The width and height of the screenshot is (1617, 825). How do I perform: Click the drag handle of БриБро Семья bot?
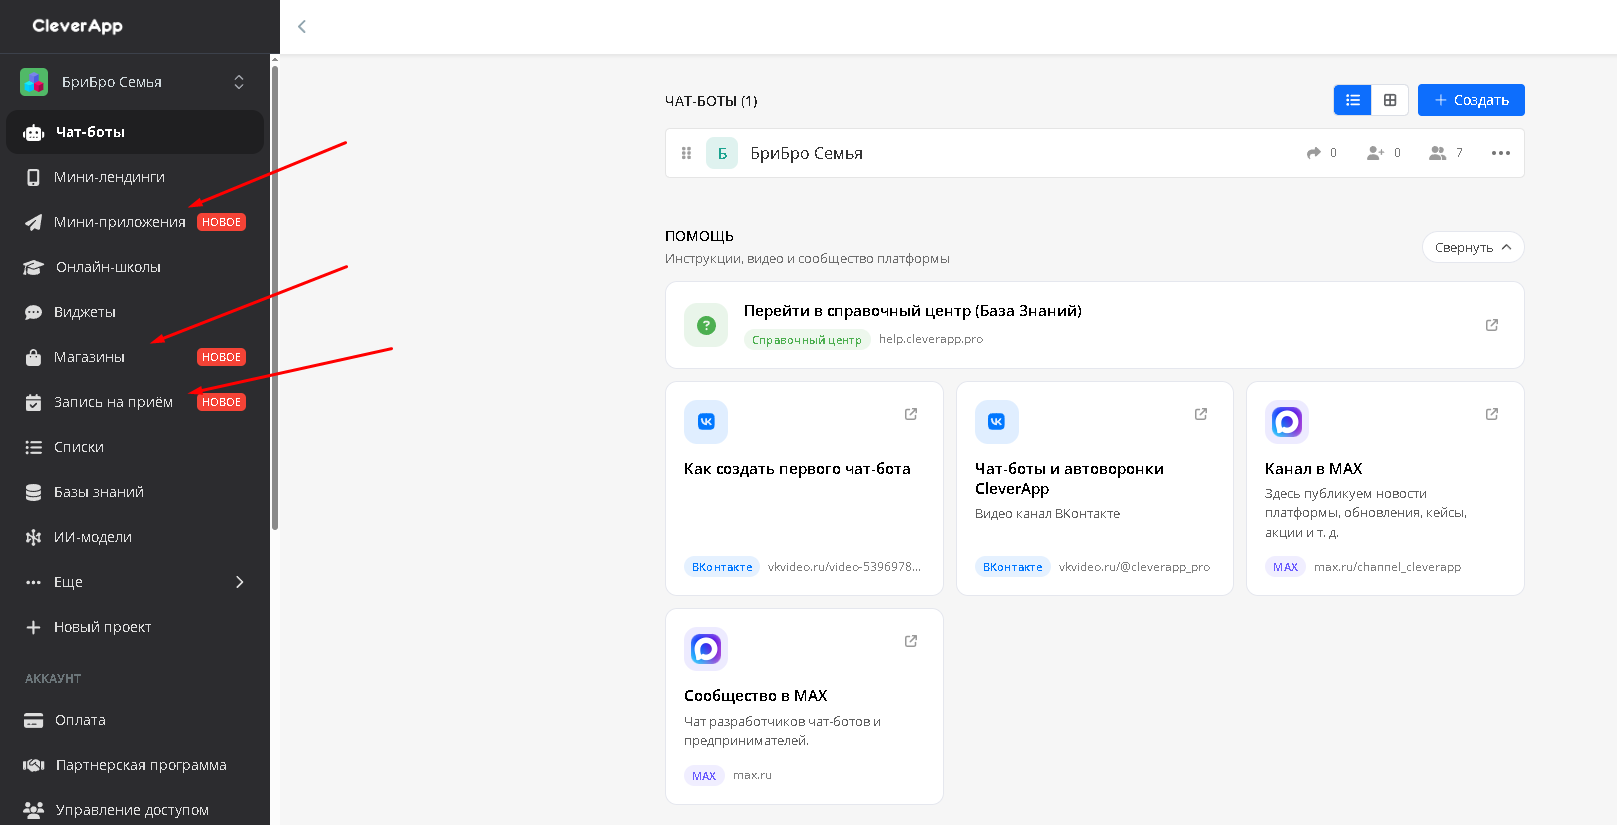[x=686, y=153]
